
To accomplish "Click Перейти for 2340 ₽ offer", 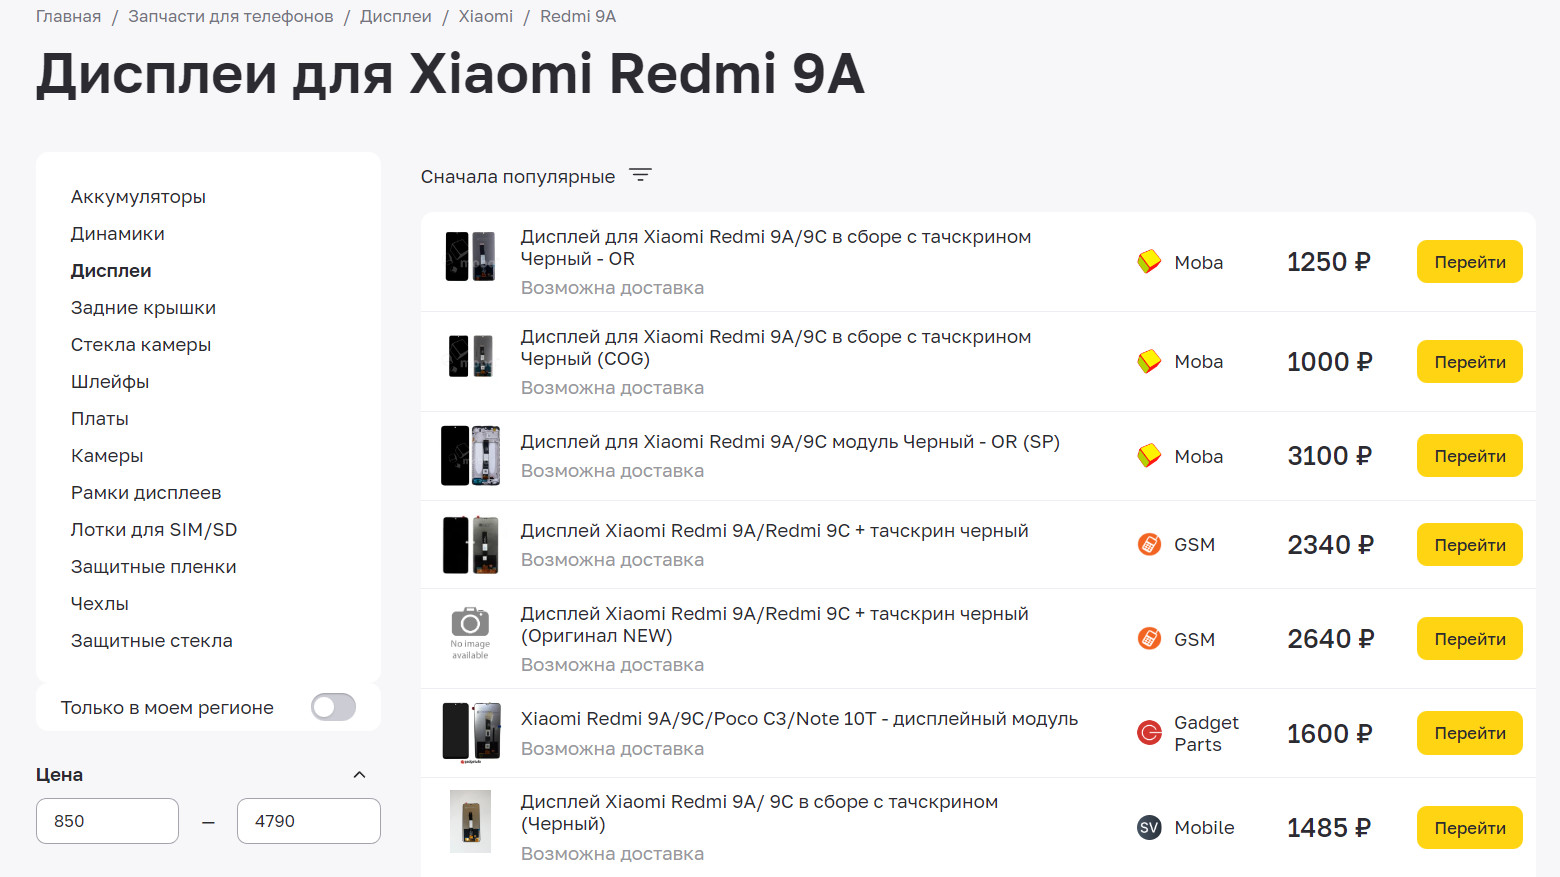I will click(1469, 544).
